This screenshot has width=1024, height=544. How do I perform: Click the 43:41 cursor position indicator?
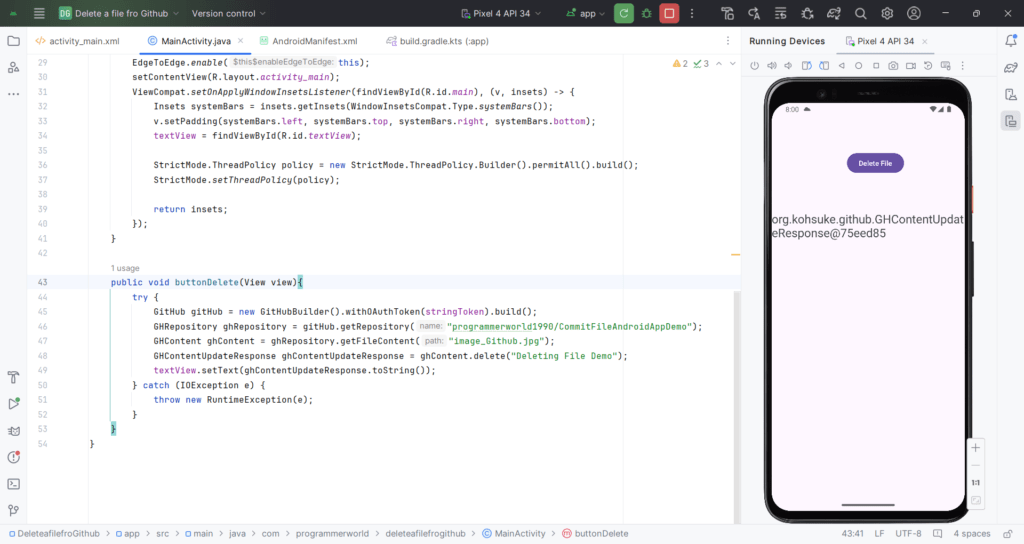click(x=852, y=534)
